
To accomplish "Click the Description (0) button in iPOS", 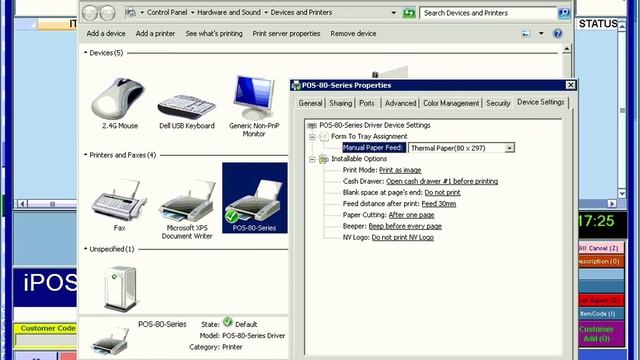I will click(x=601, y=261).
